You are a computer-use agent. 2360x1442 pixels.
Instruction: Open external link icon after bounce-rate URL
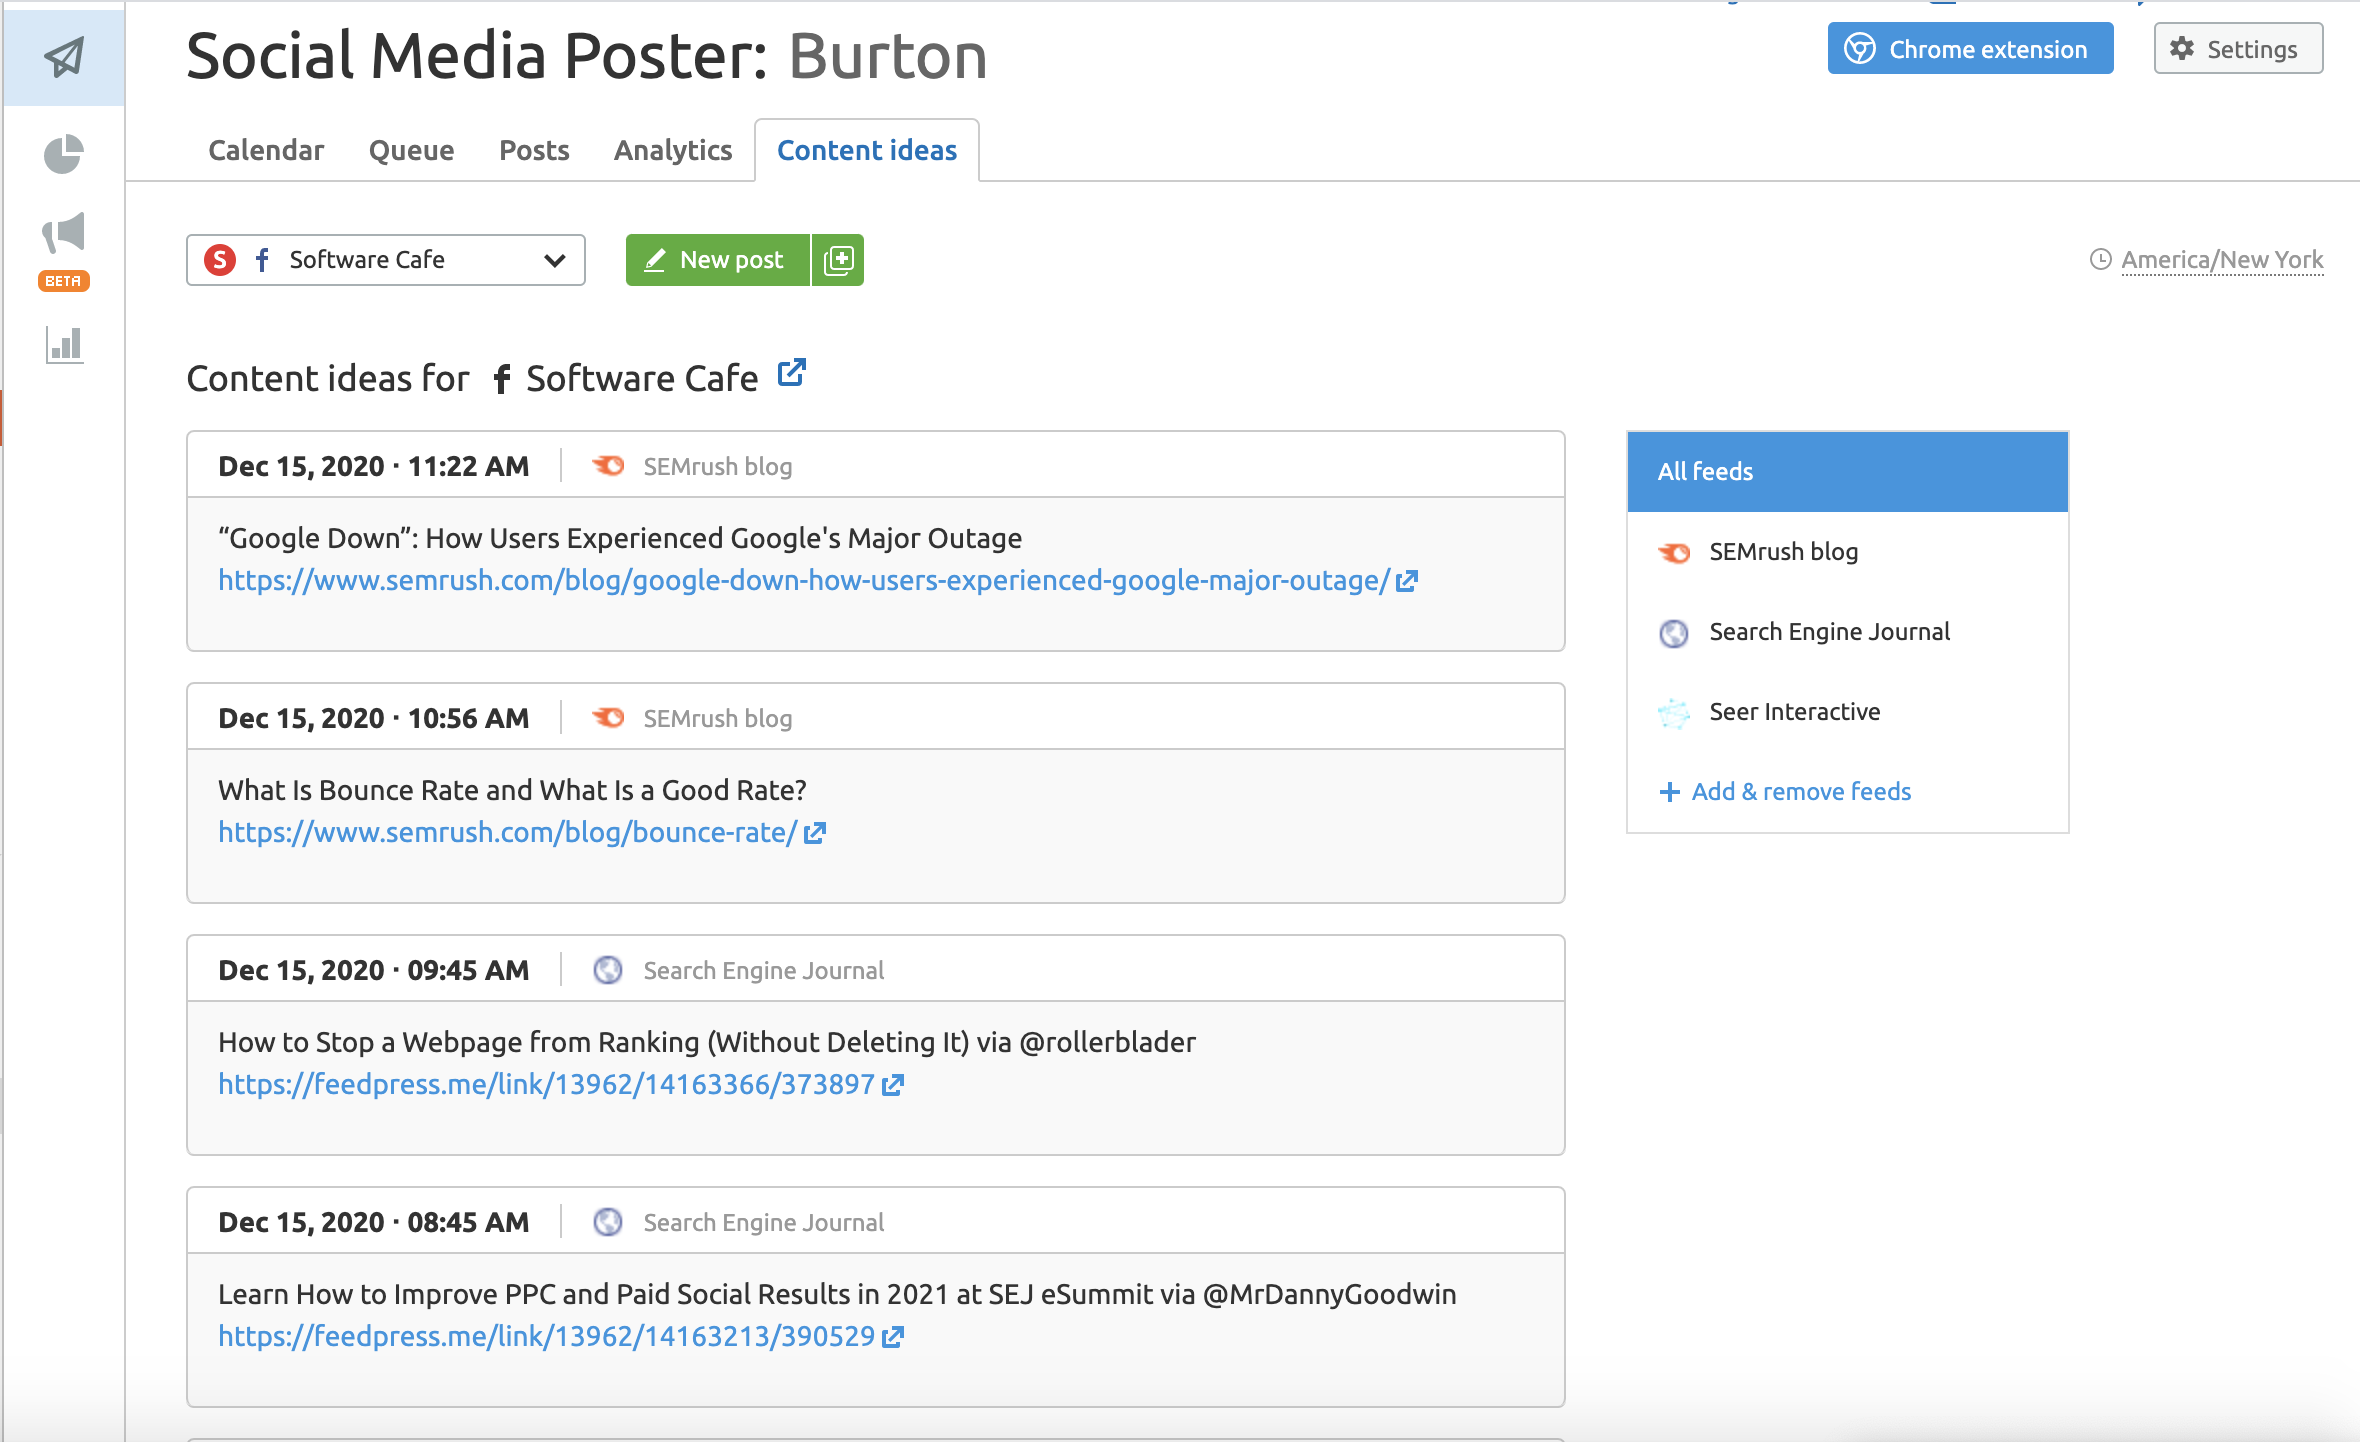815,833
